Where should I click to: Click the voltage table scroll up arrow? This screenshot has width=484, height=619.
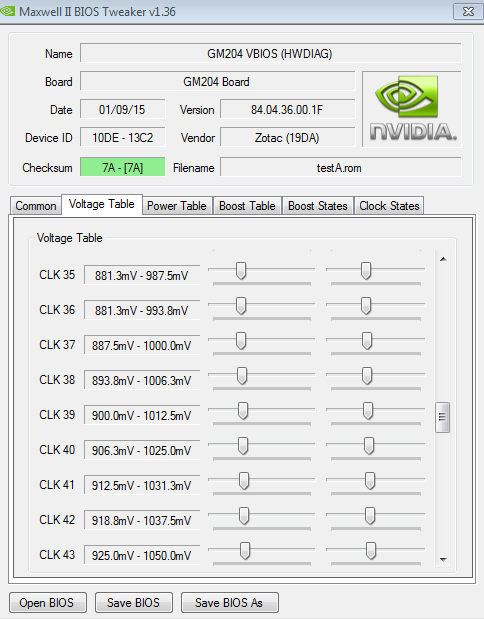click(x=443, y=259)
